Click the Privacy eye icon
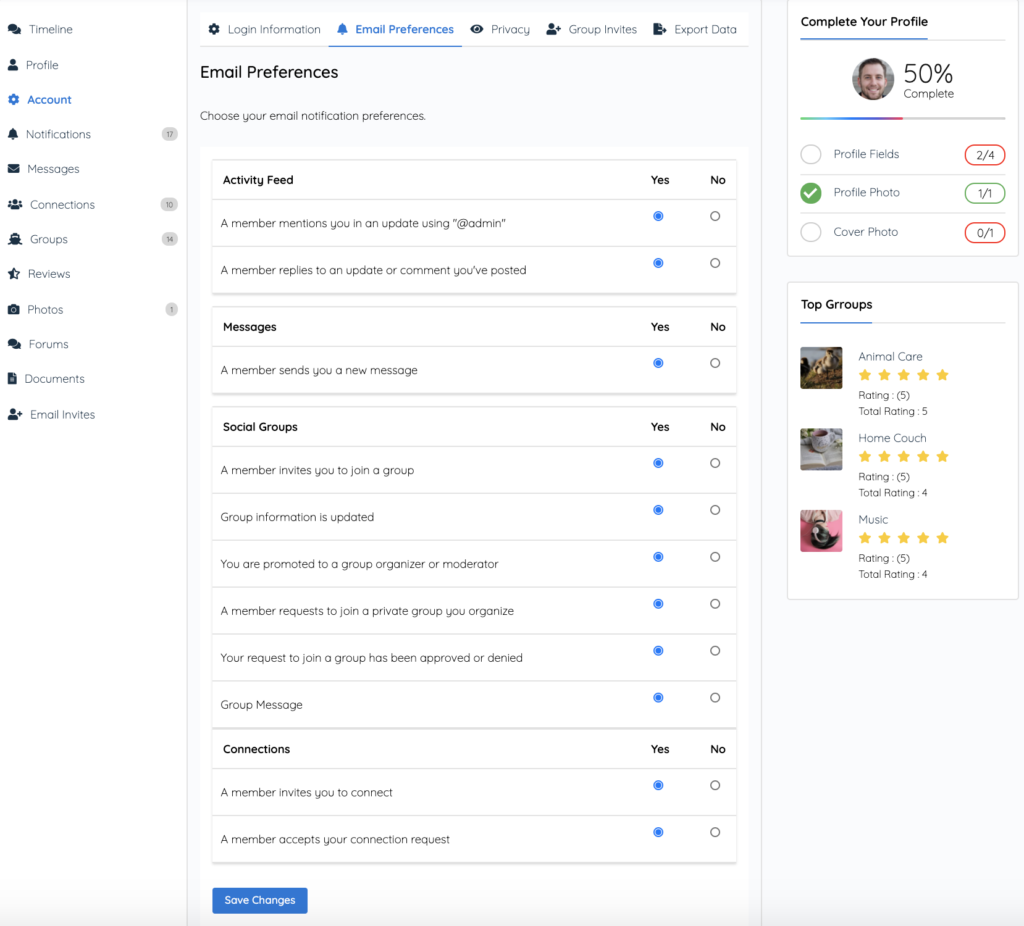 point(477,29)
